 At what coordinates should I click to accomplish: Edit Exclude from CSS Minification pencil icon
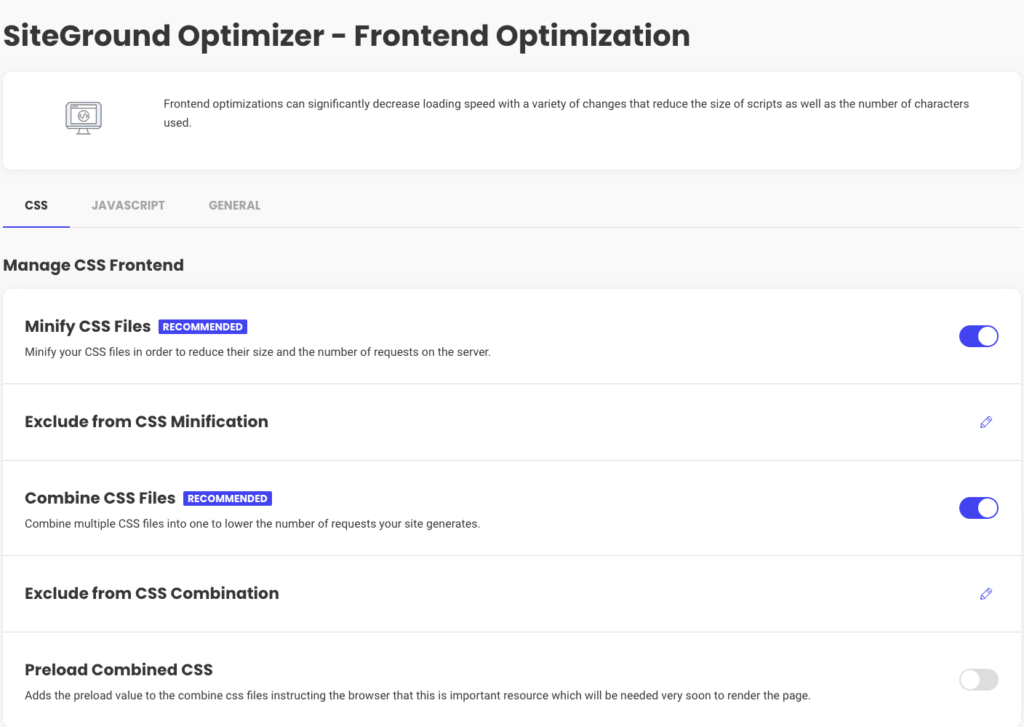pyautogui.click(x=985, y=422)
